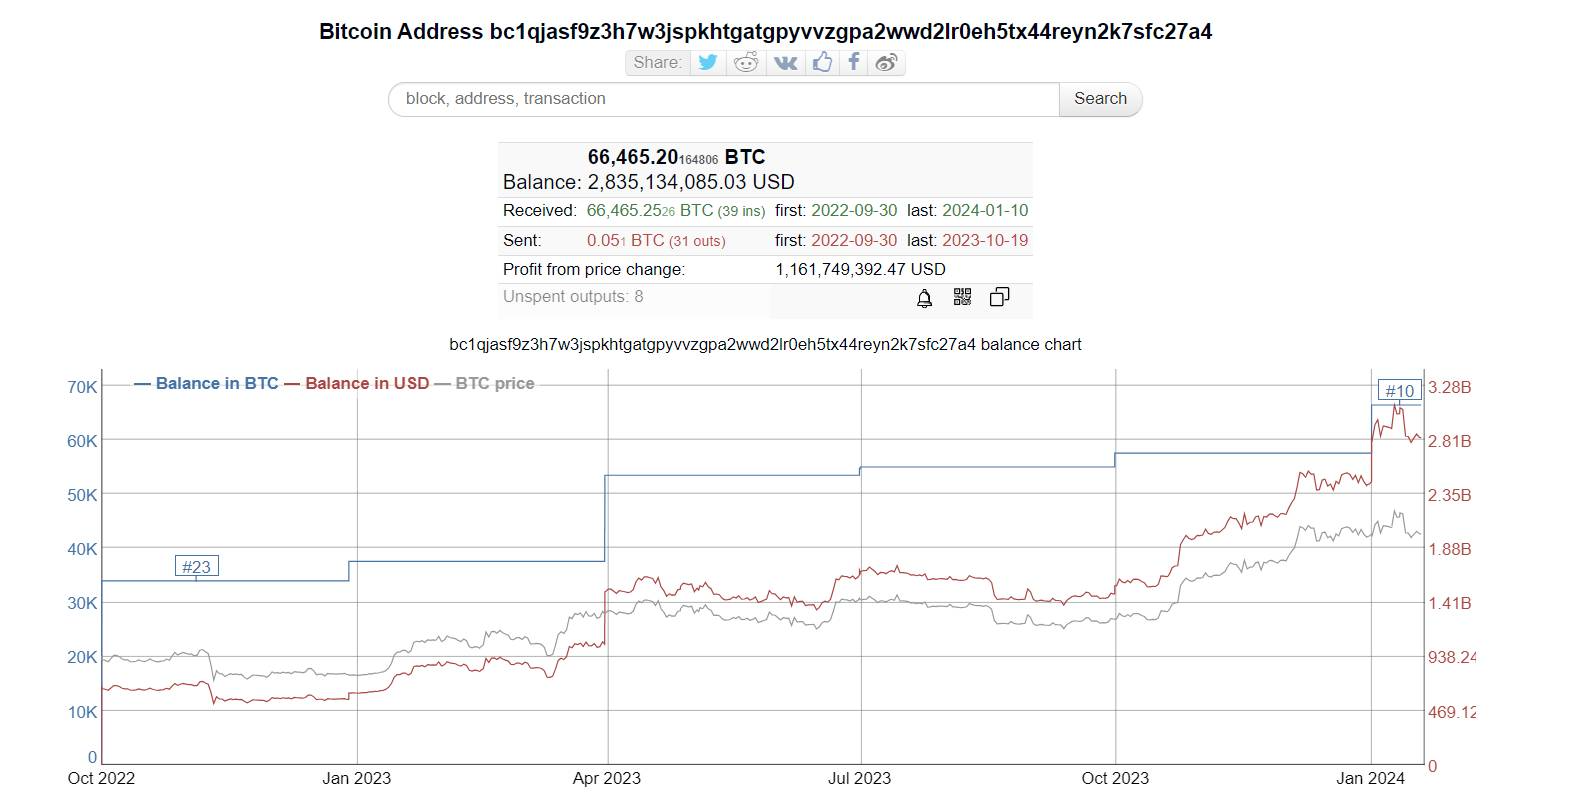Share the address on Twitter

pyautogui.click(x=708, y=62)
